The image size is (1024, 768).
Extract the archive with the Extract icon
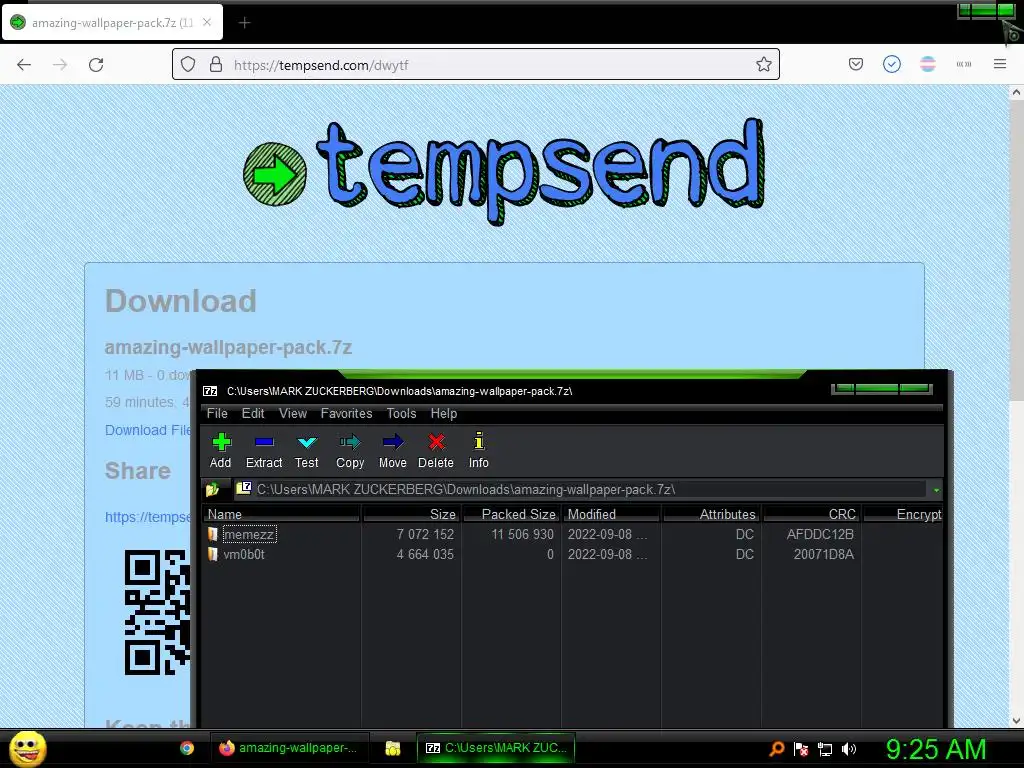[x=264, y=451]
